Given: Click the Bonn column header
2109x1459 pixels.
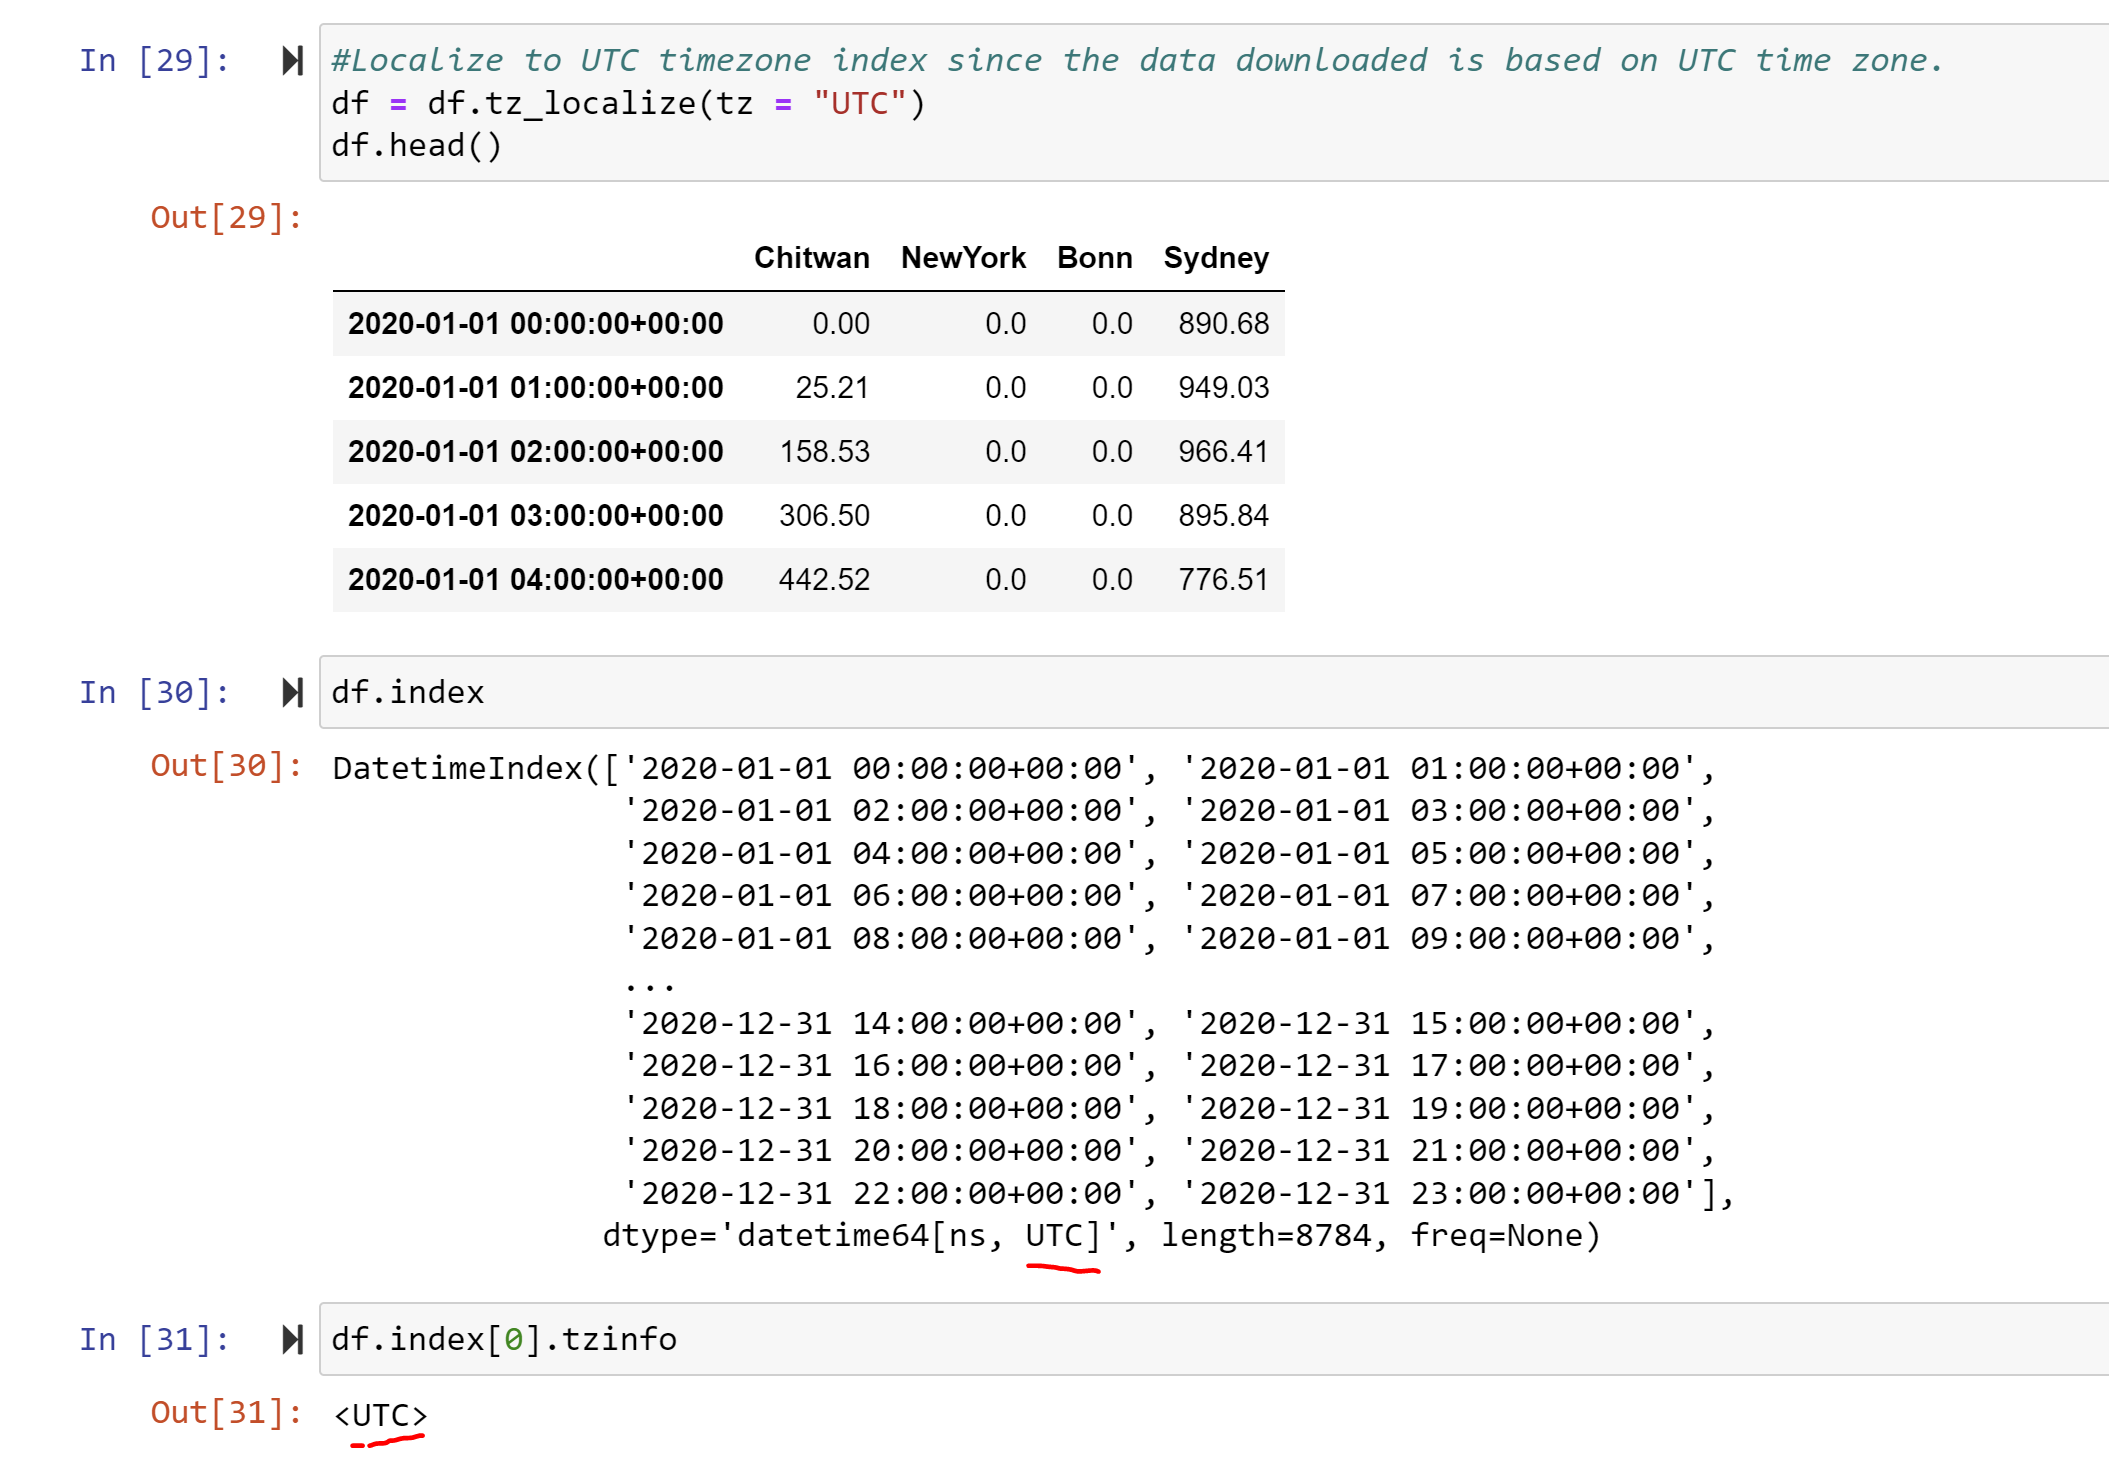Looking at the screenshot, I should 1094,258.
